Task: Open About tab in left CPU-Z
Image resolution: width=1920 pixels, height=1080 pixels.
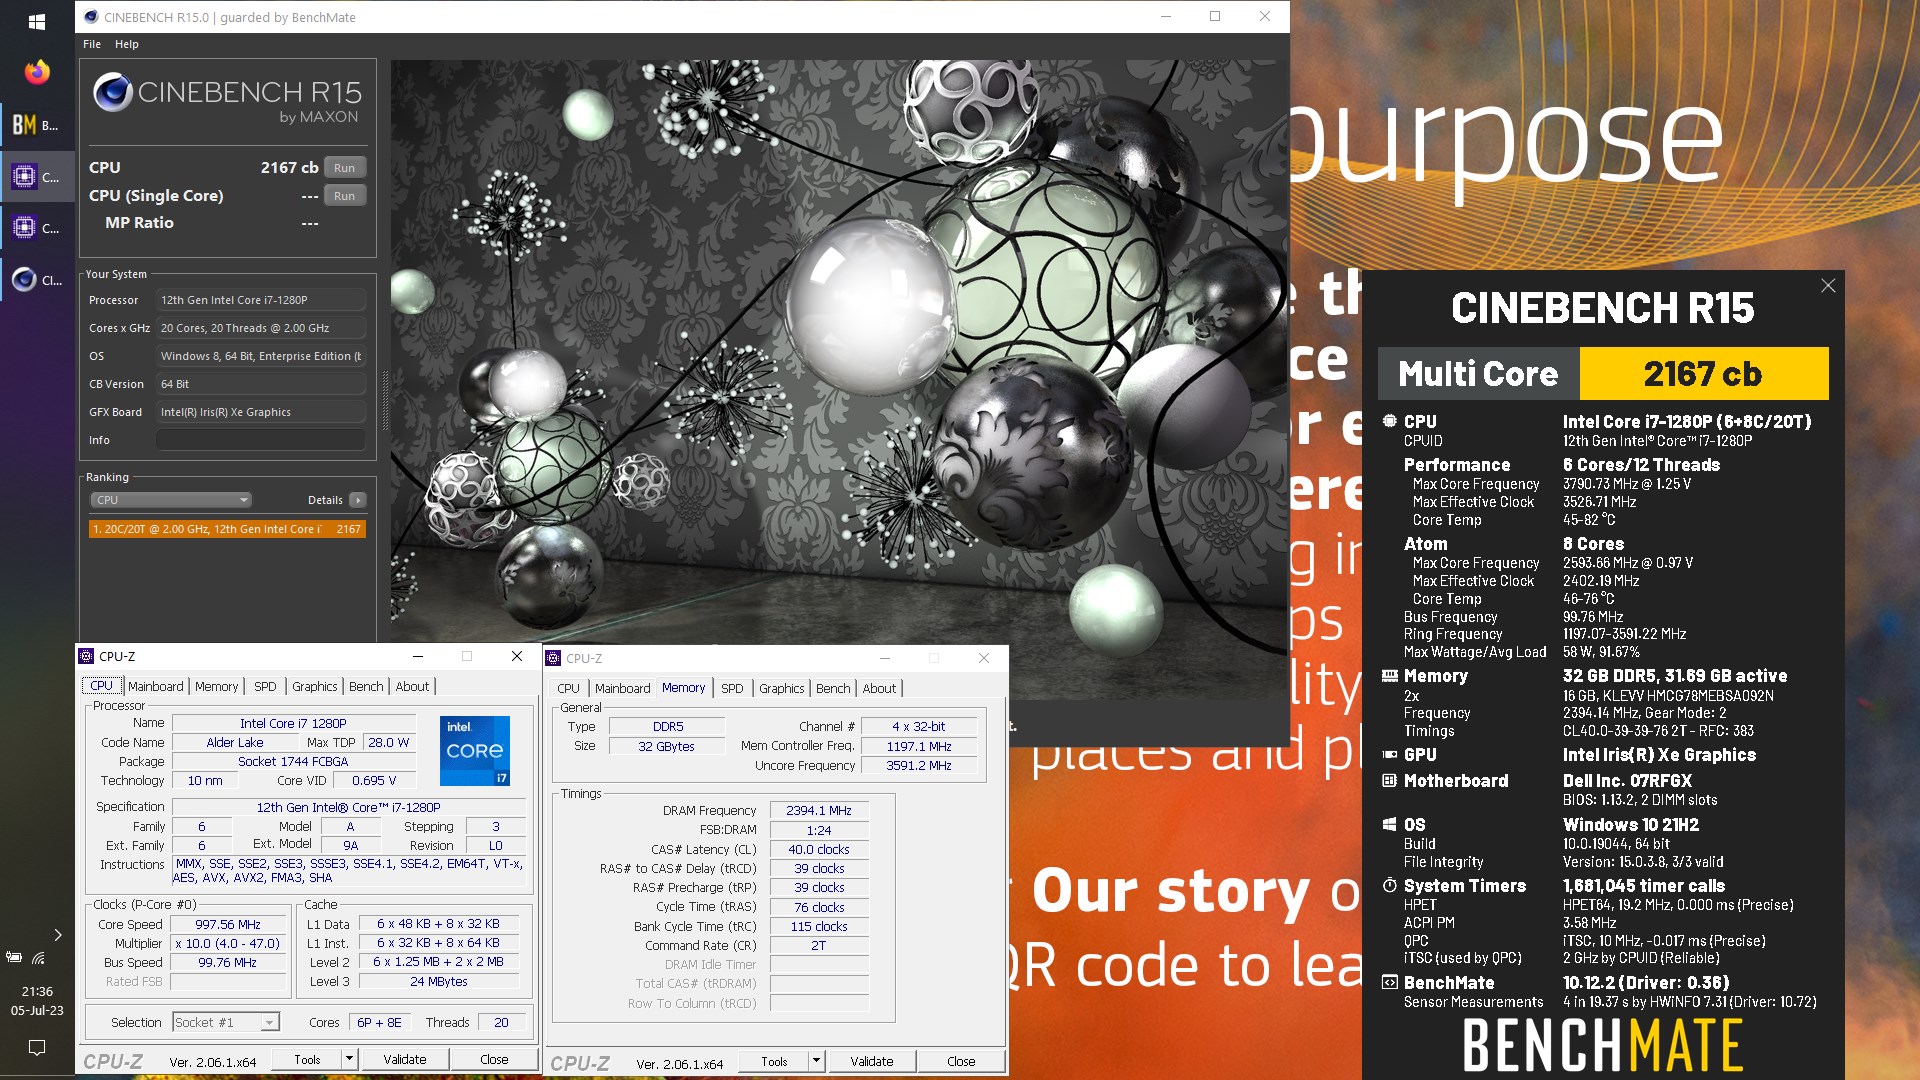Action: click(x=412, y=686)
